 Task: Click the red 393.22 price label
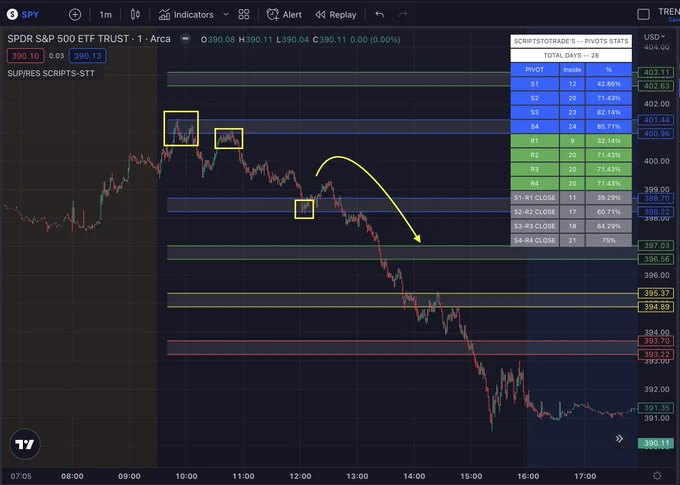(656, 354)
